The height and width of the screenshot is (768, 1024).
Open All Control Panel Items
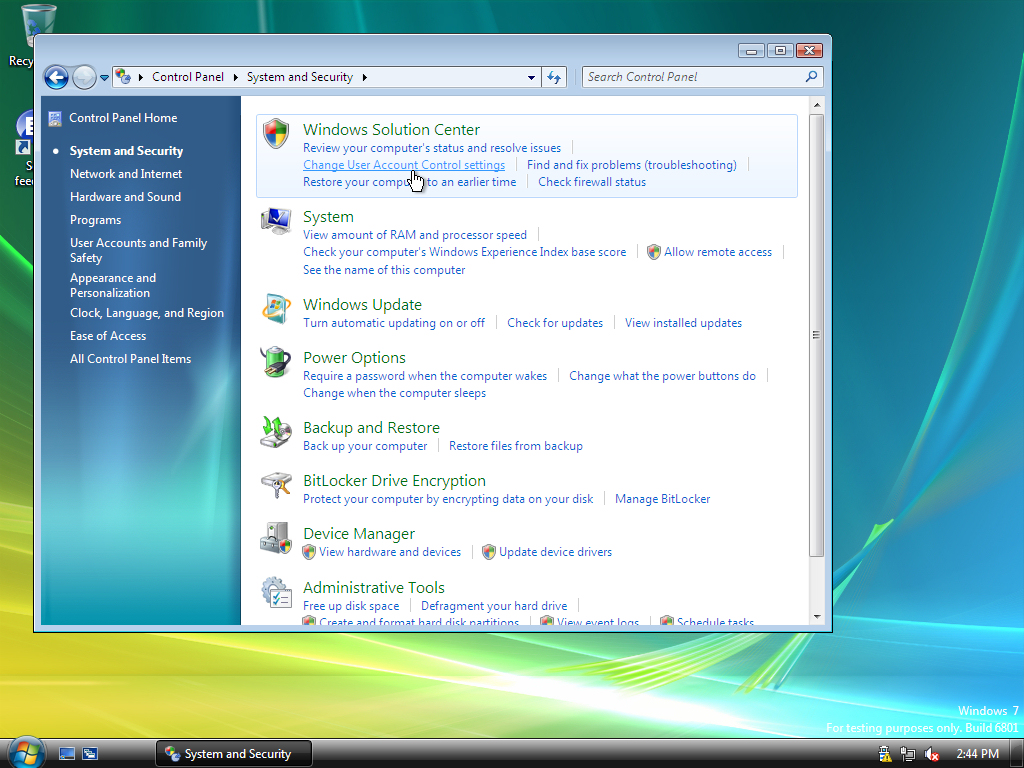[x=131, y=359]
